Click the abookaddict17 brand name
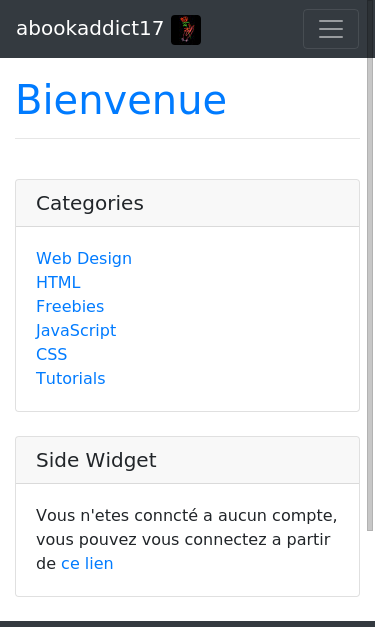375x627 pixels. pos(90,29)
